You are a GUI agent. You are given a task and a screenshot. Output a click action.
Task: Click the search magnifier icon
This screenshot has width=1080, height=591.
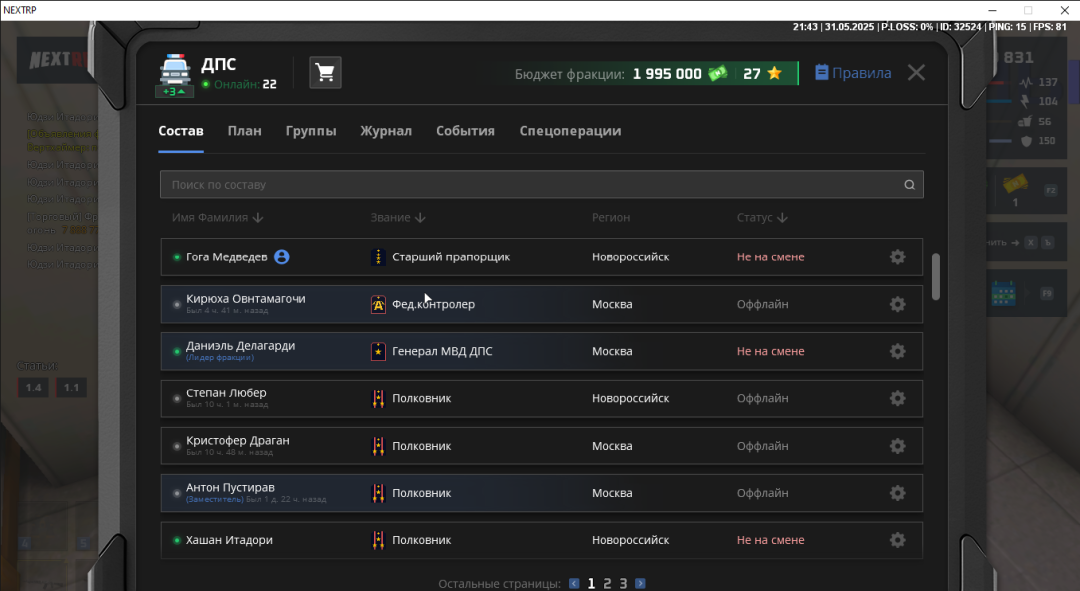coord(909,185)
